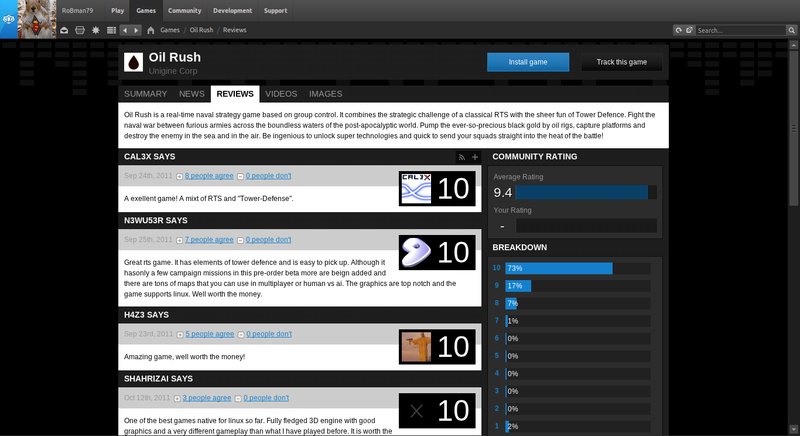Switch to the NEWS tab
The image size is (800, 436).
coord(191,94)
